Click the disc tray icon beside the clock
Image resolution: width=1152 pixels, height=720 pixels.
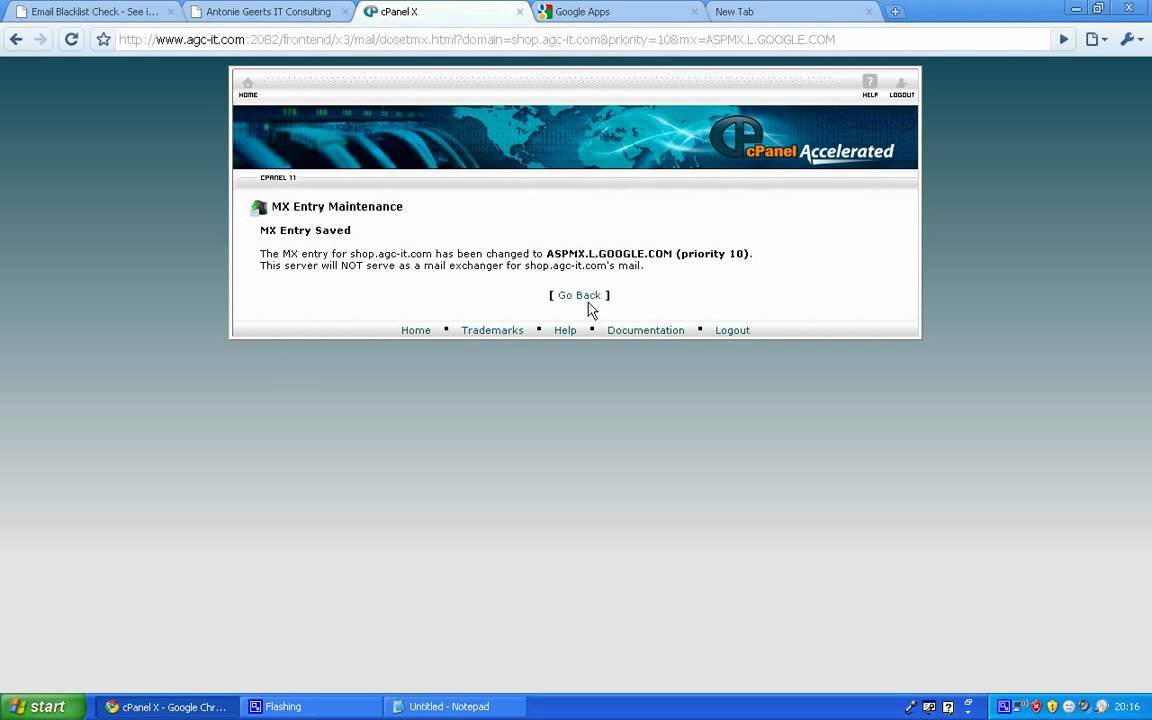(x=1101, y=707)
